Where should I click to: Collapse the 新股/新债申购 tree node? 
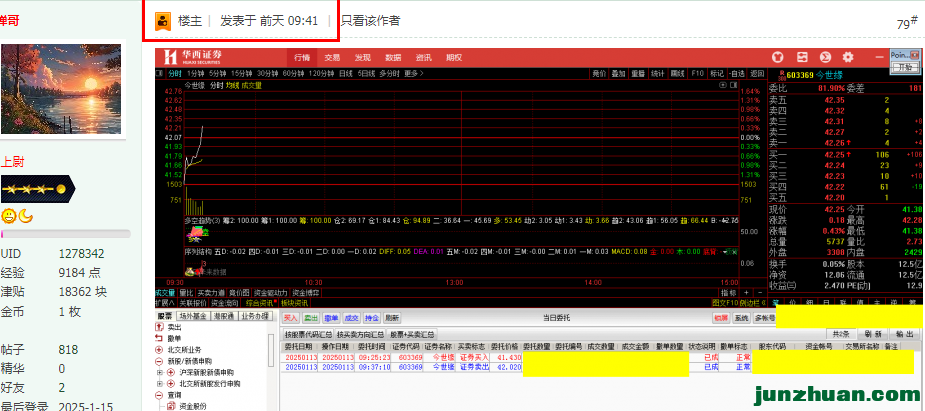point(158,361)
